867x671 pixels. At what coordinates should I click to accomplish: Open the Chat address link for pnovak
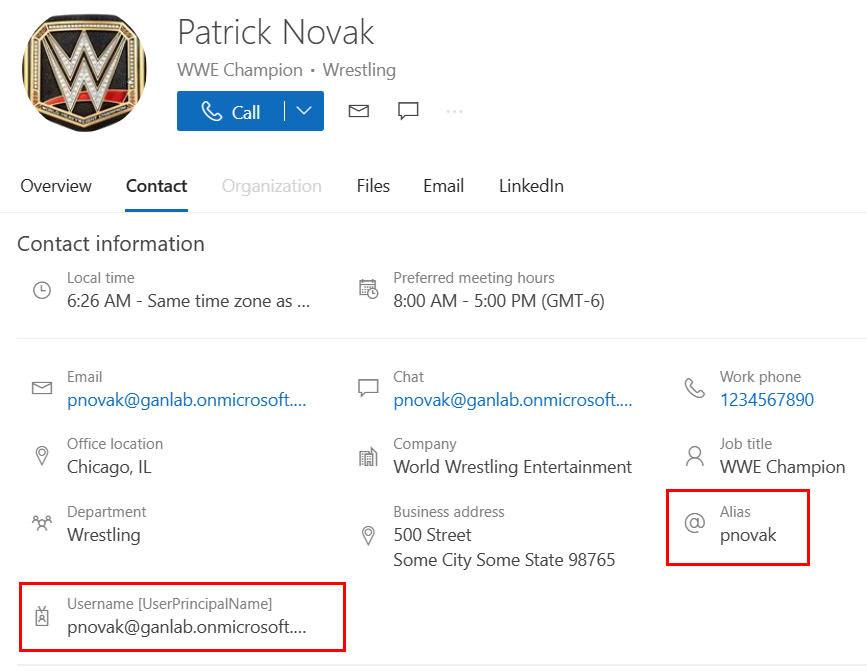pos(512,400)
